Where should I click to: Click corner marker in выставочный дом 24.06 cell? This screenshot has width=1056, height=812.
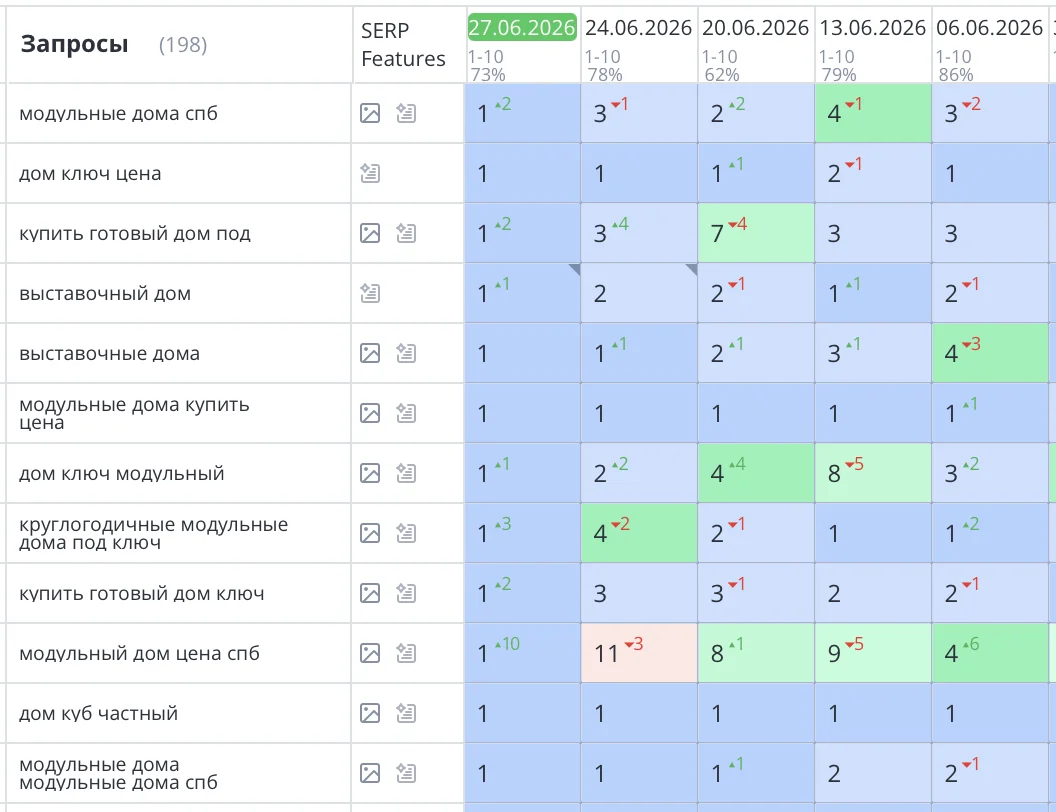692,269
